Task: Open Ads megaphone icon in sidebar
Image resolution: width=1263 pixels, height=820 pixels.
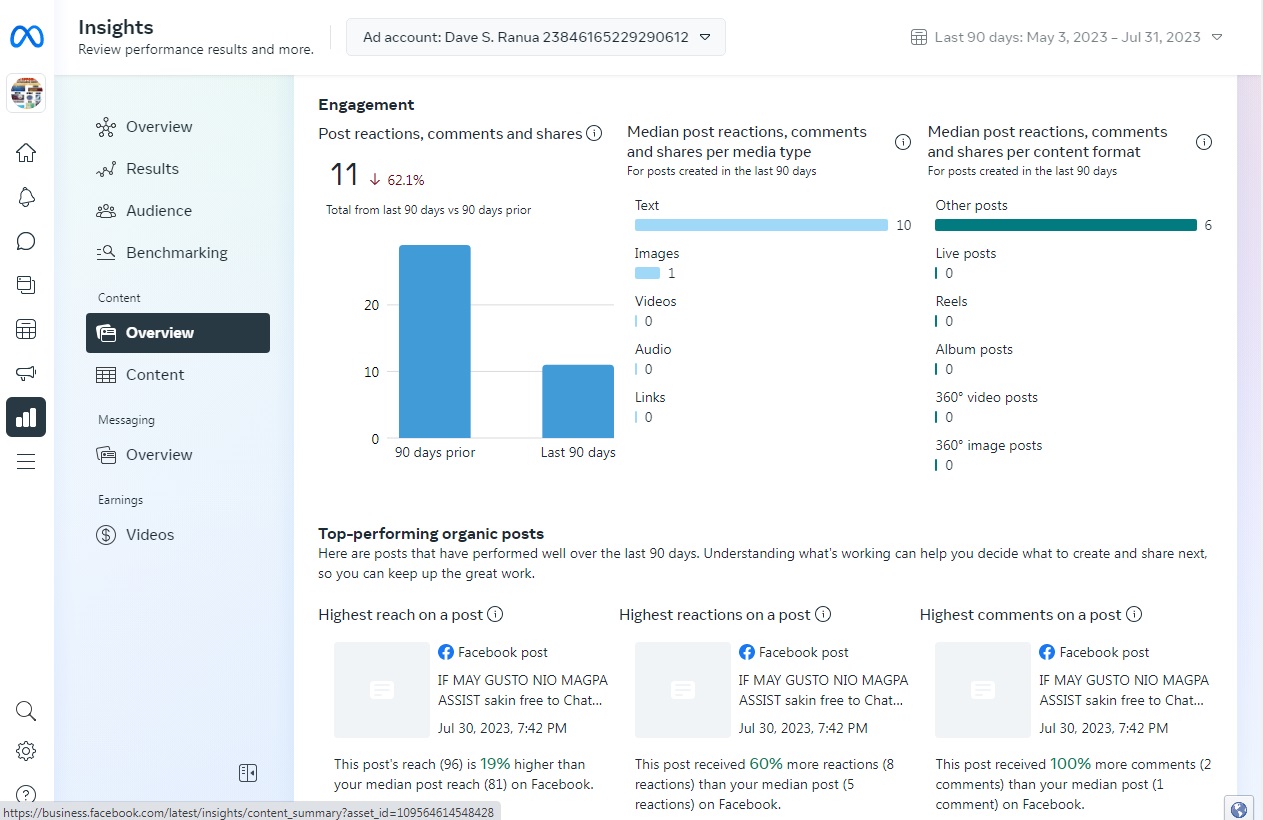Action: coord(26,373)
